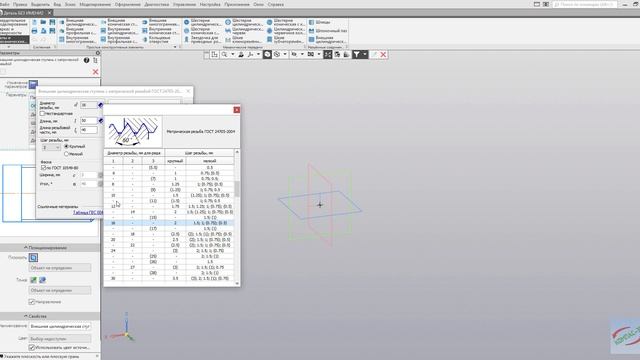Expand Простые конструктивные элементы group arrow
This screenshot has height=360, width=640.
(x=176, y=47)
